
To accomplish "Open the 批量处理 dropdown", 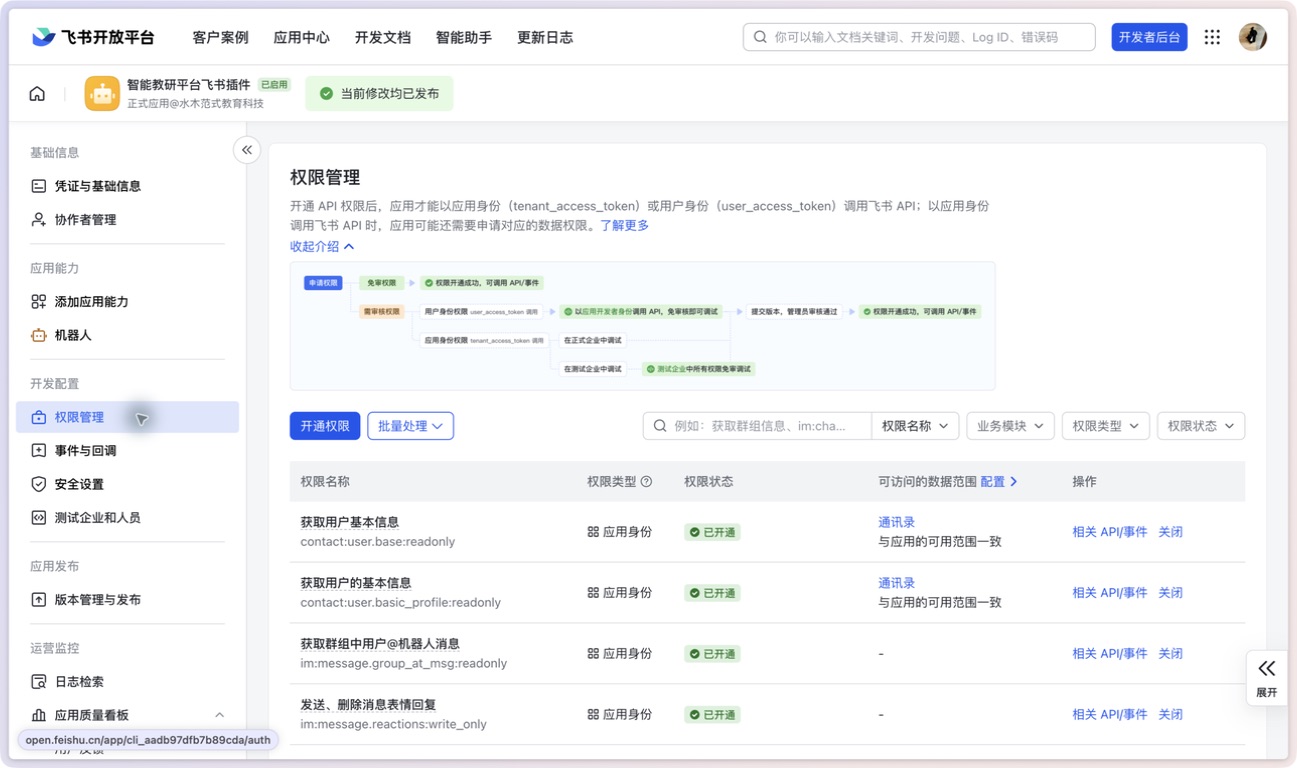I will click(410, 426).
